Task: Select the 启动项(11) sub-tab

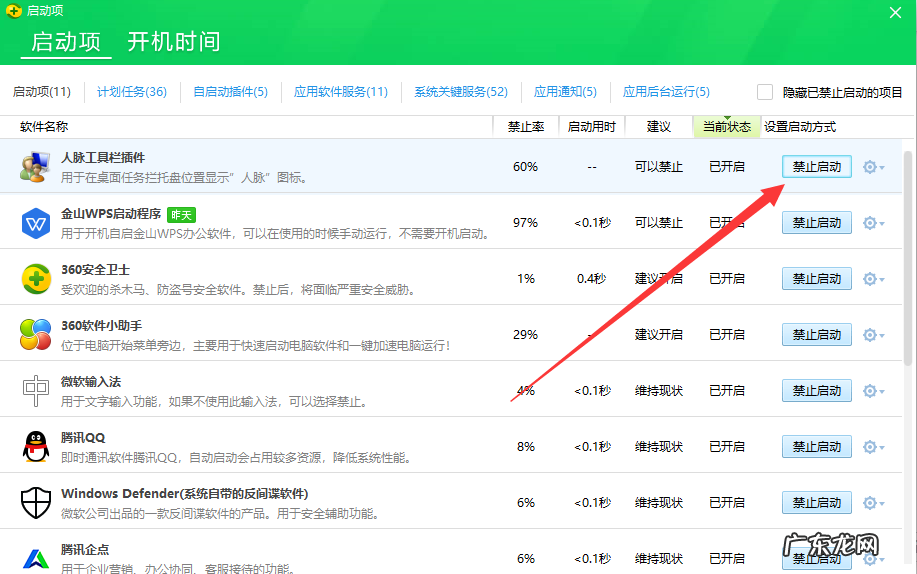Action: 42,92
